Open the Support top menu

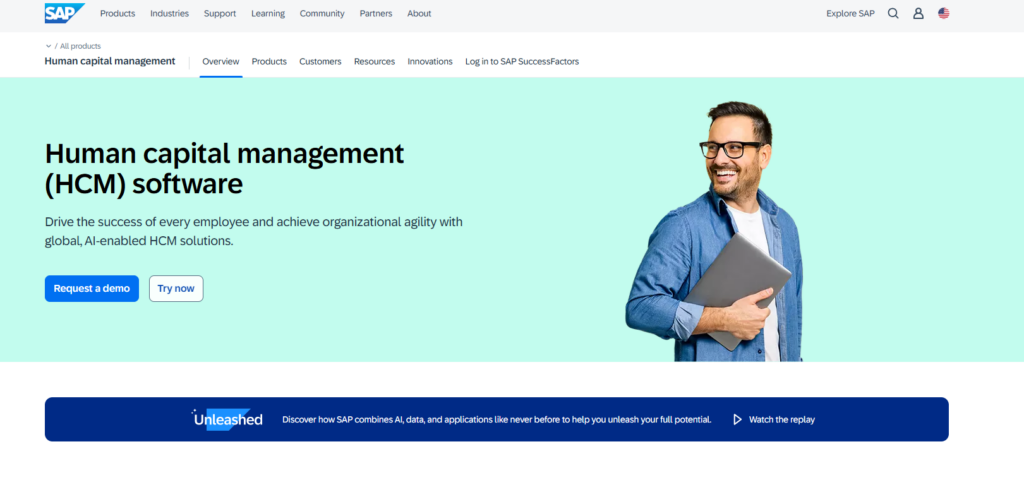click(220, 14)
